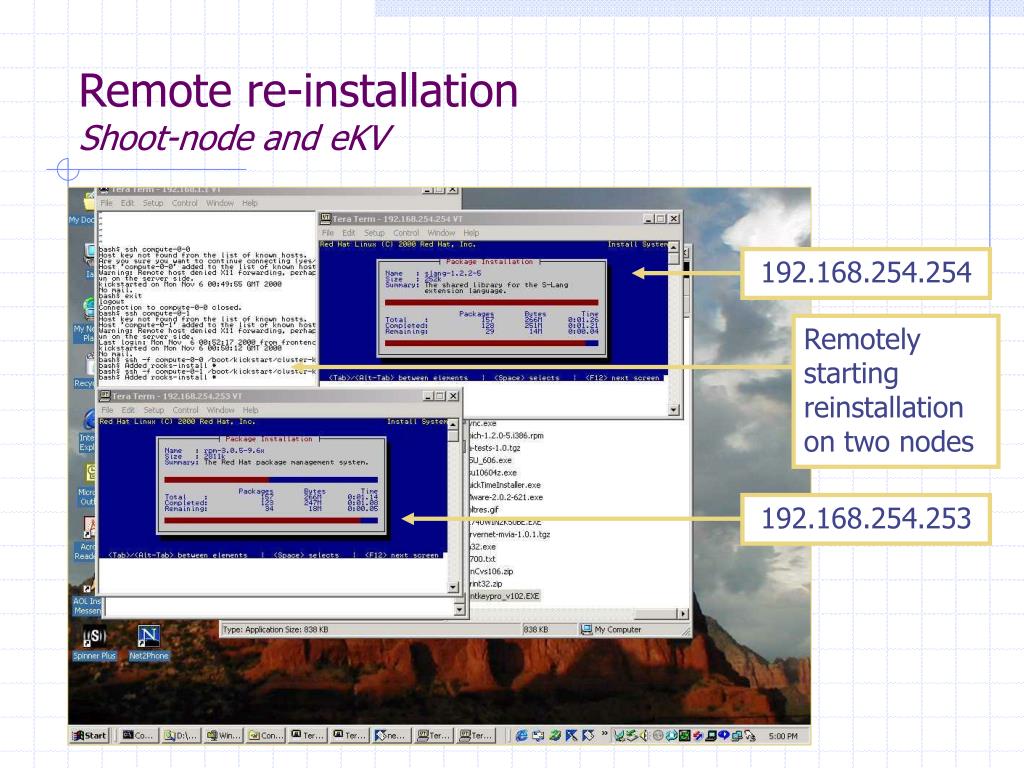Screen dimensions: 1024x768
Task: Select file 'rvernet-mvia-1.0.1.tgz' in file list
Action: click(x=509, y=534)
